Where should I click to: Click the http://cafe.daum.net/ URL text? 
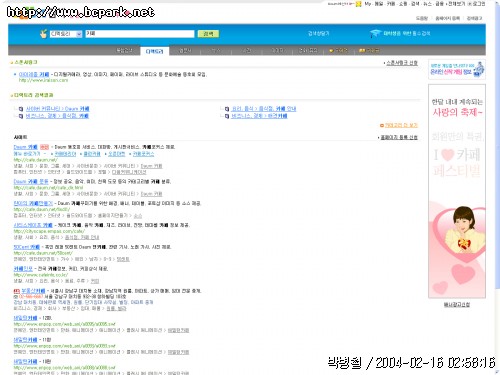click(35, 160)
